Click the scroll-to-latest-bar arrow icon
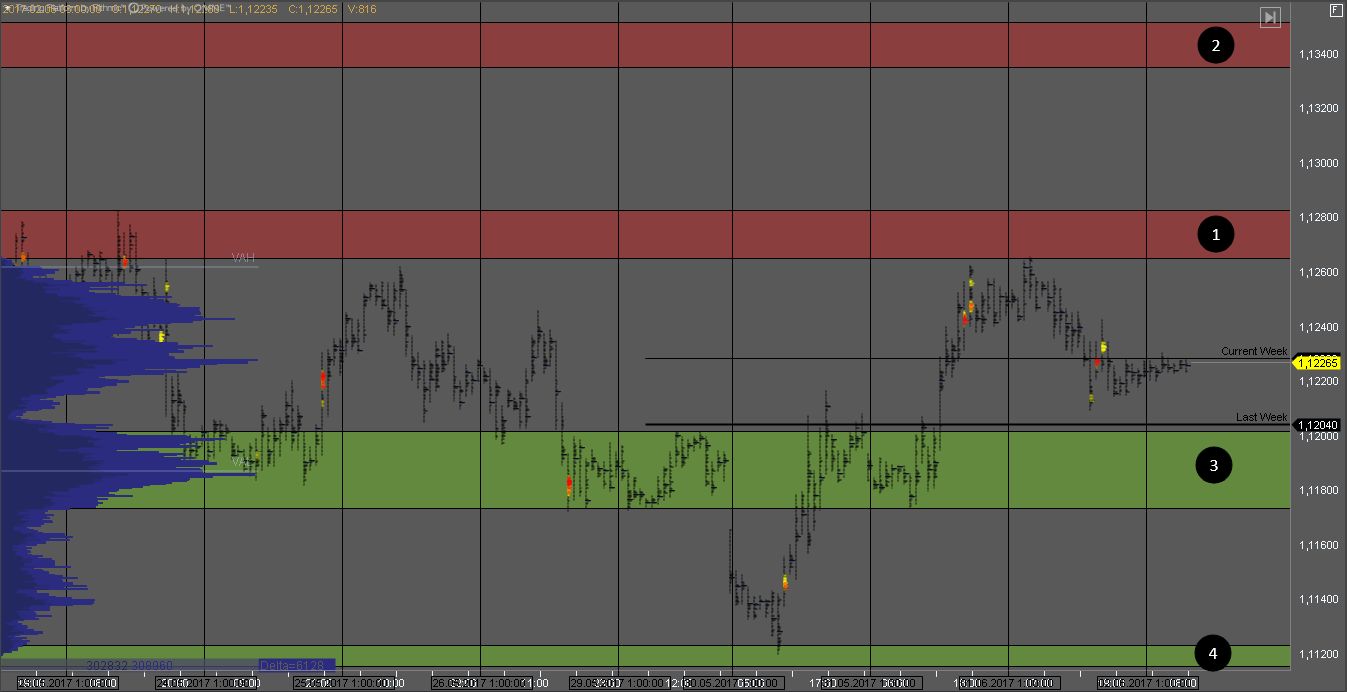 pos(1270,17)
